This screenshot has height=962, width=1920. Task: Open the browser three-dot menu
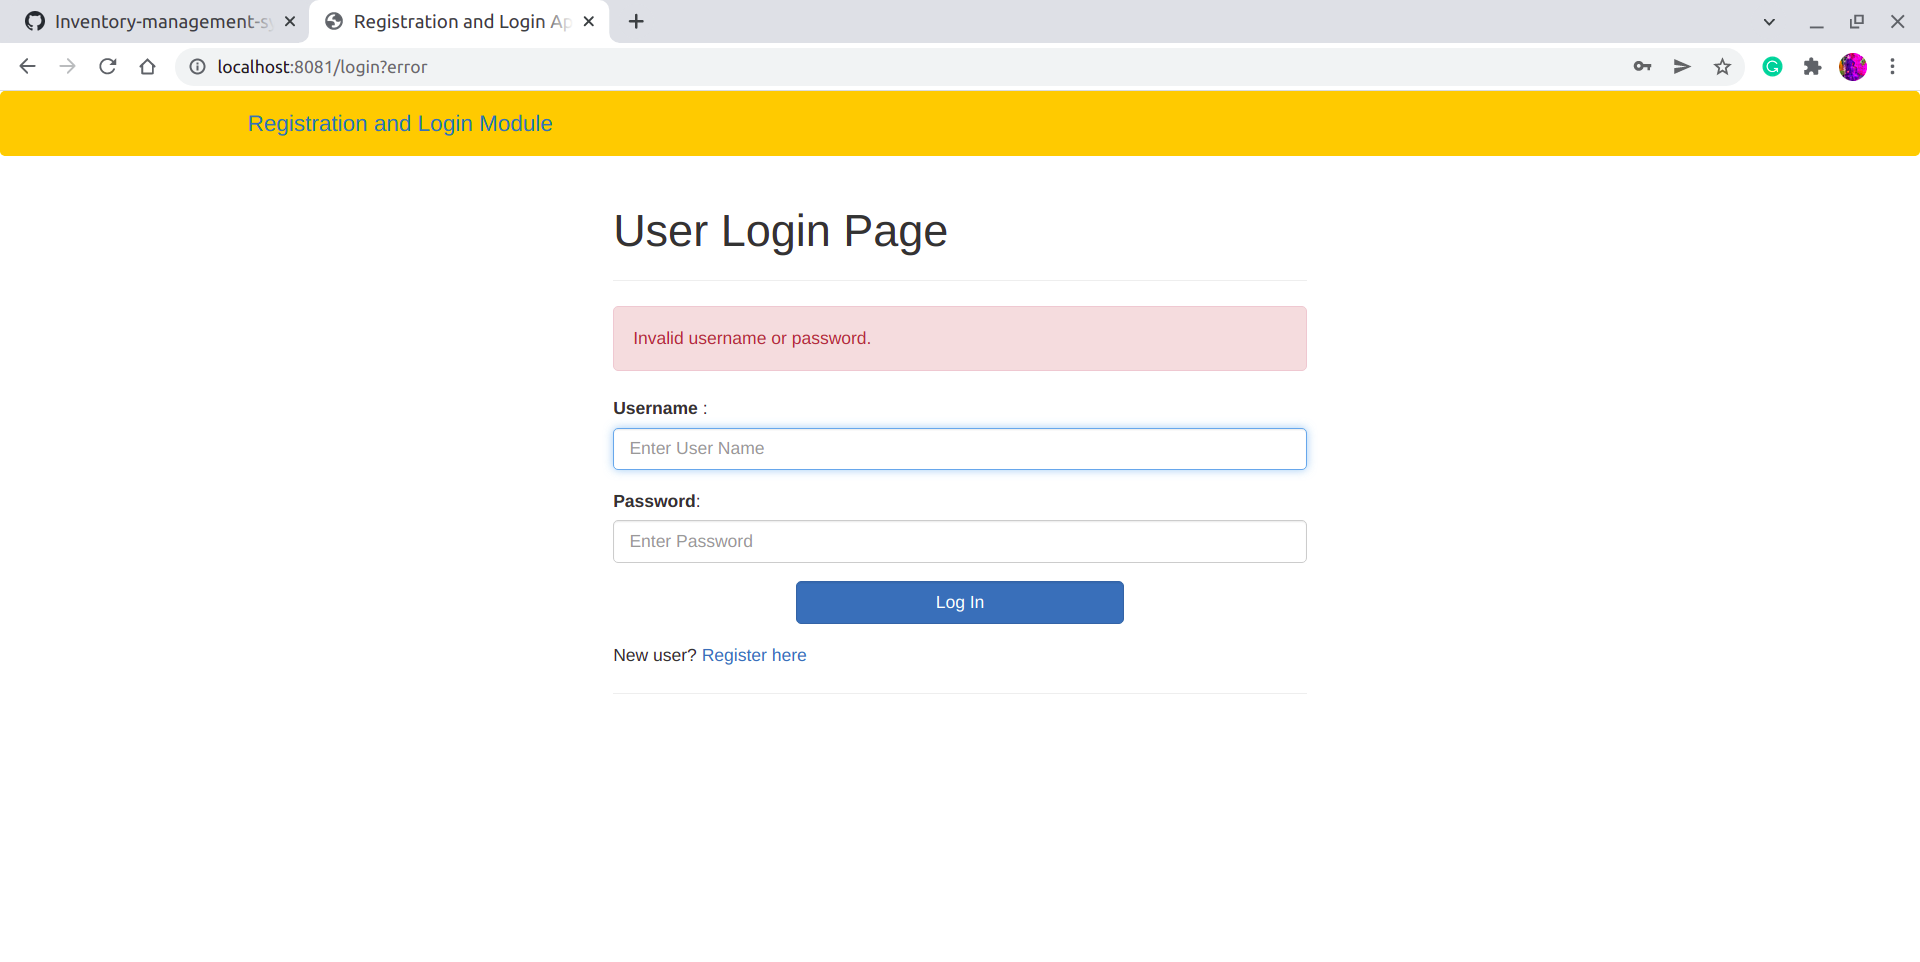tap(1893, 66)
